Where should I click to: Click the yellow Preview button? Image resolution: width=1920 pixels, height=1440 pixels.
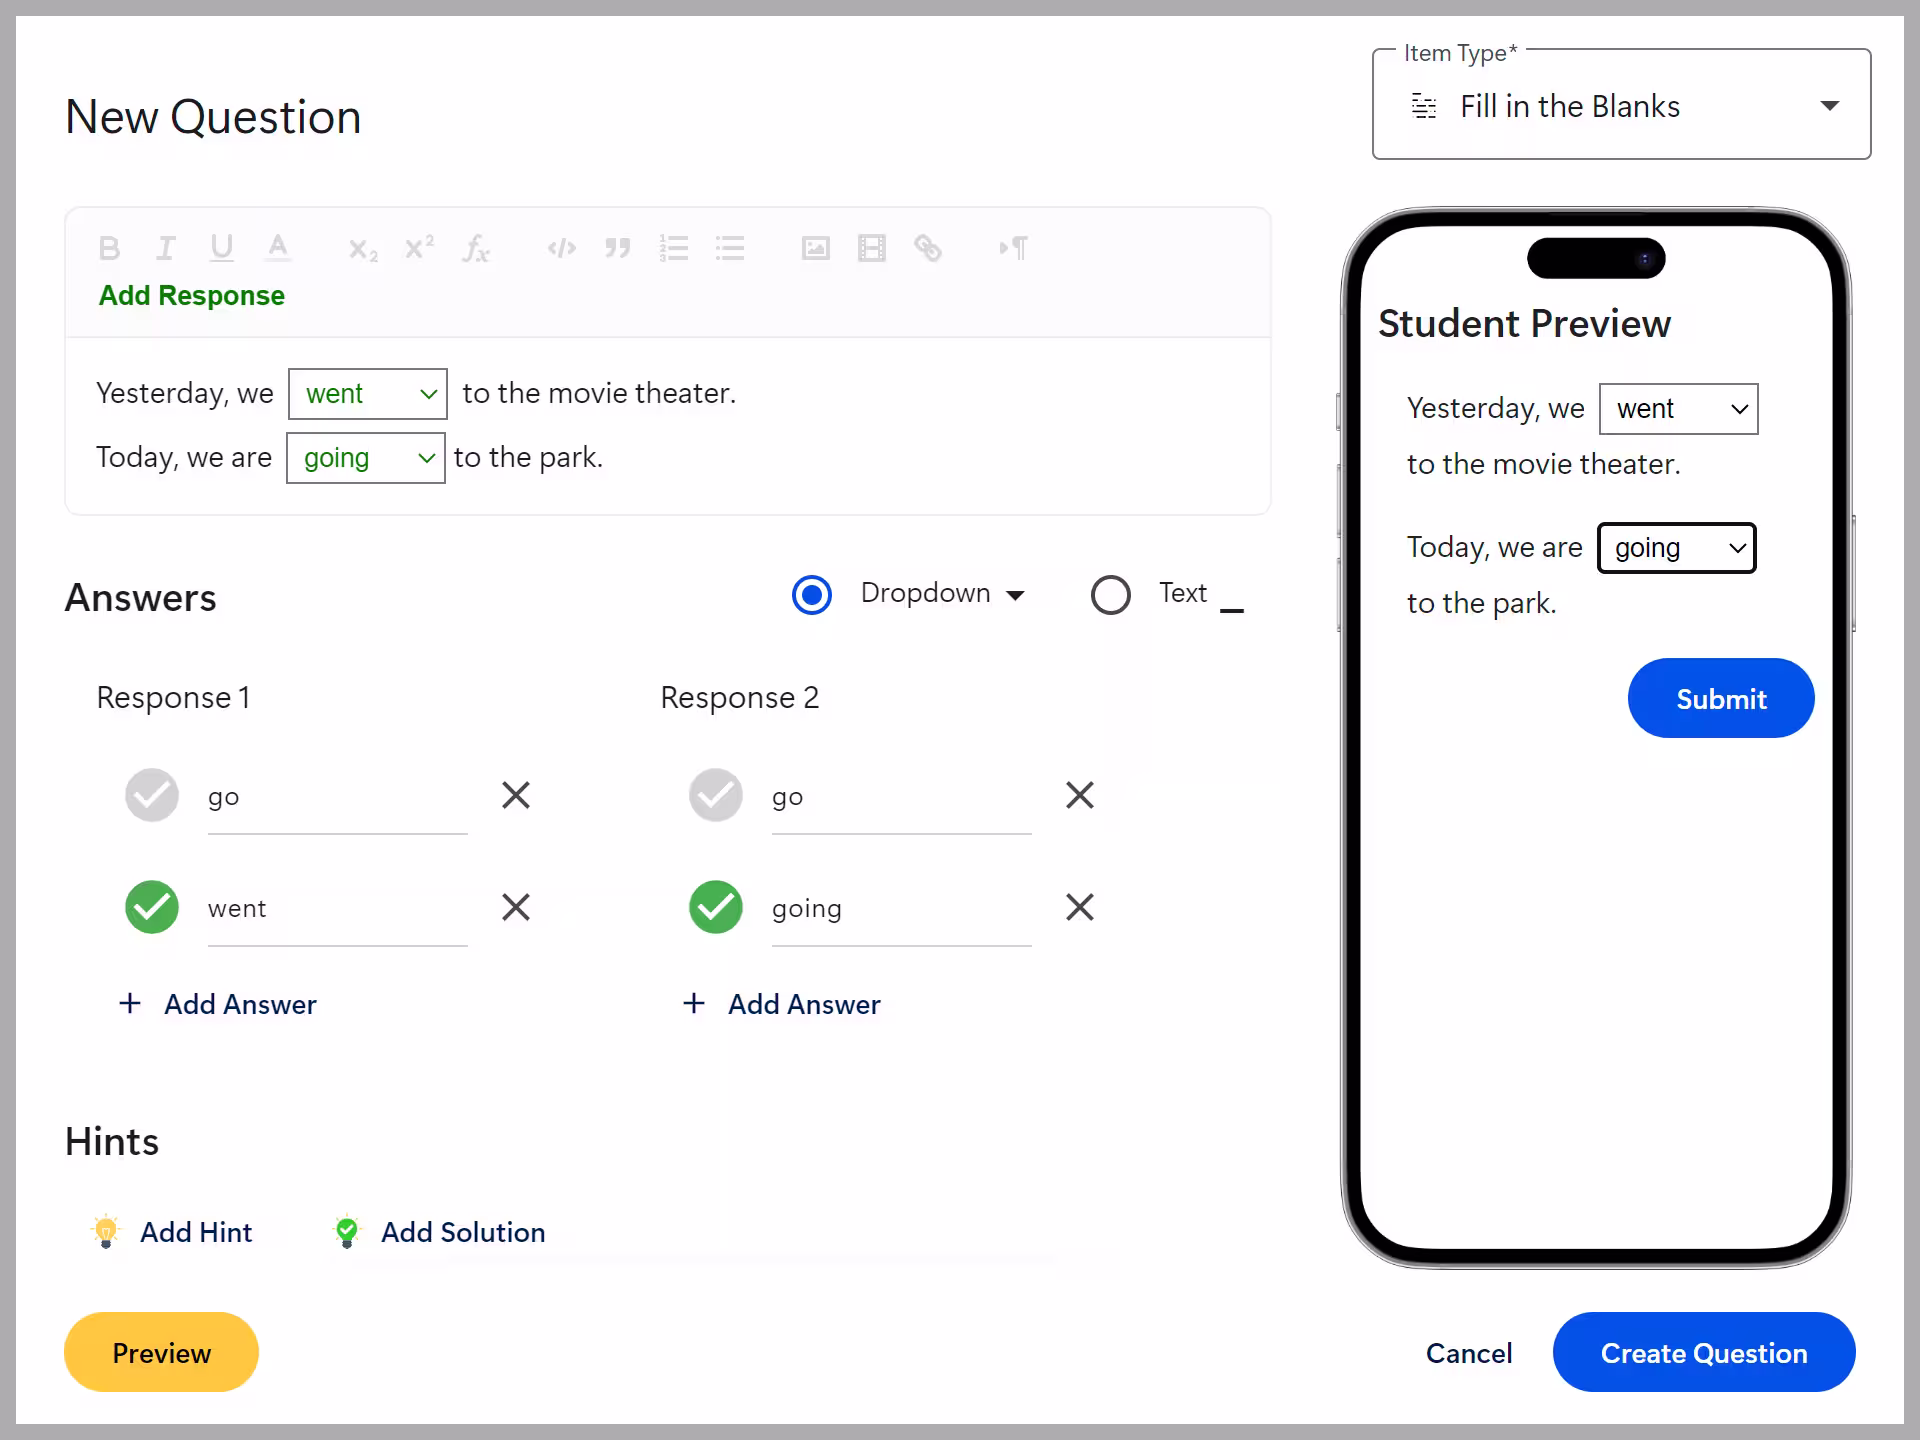point(161,1353)
